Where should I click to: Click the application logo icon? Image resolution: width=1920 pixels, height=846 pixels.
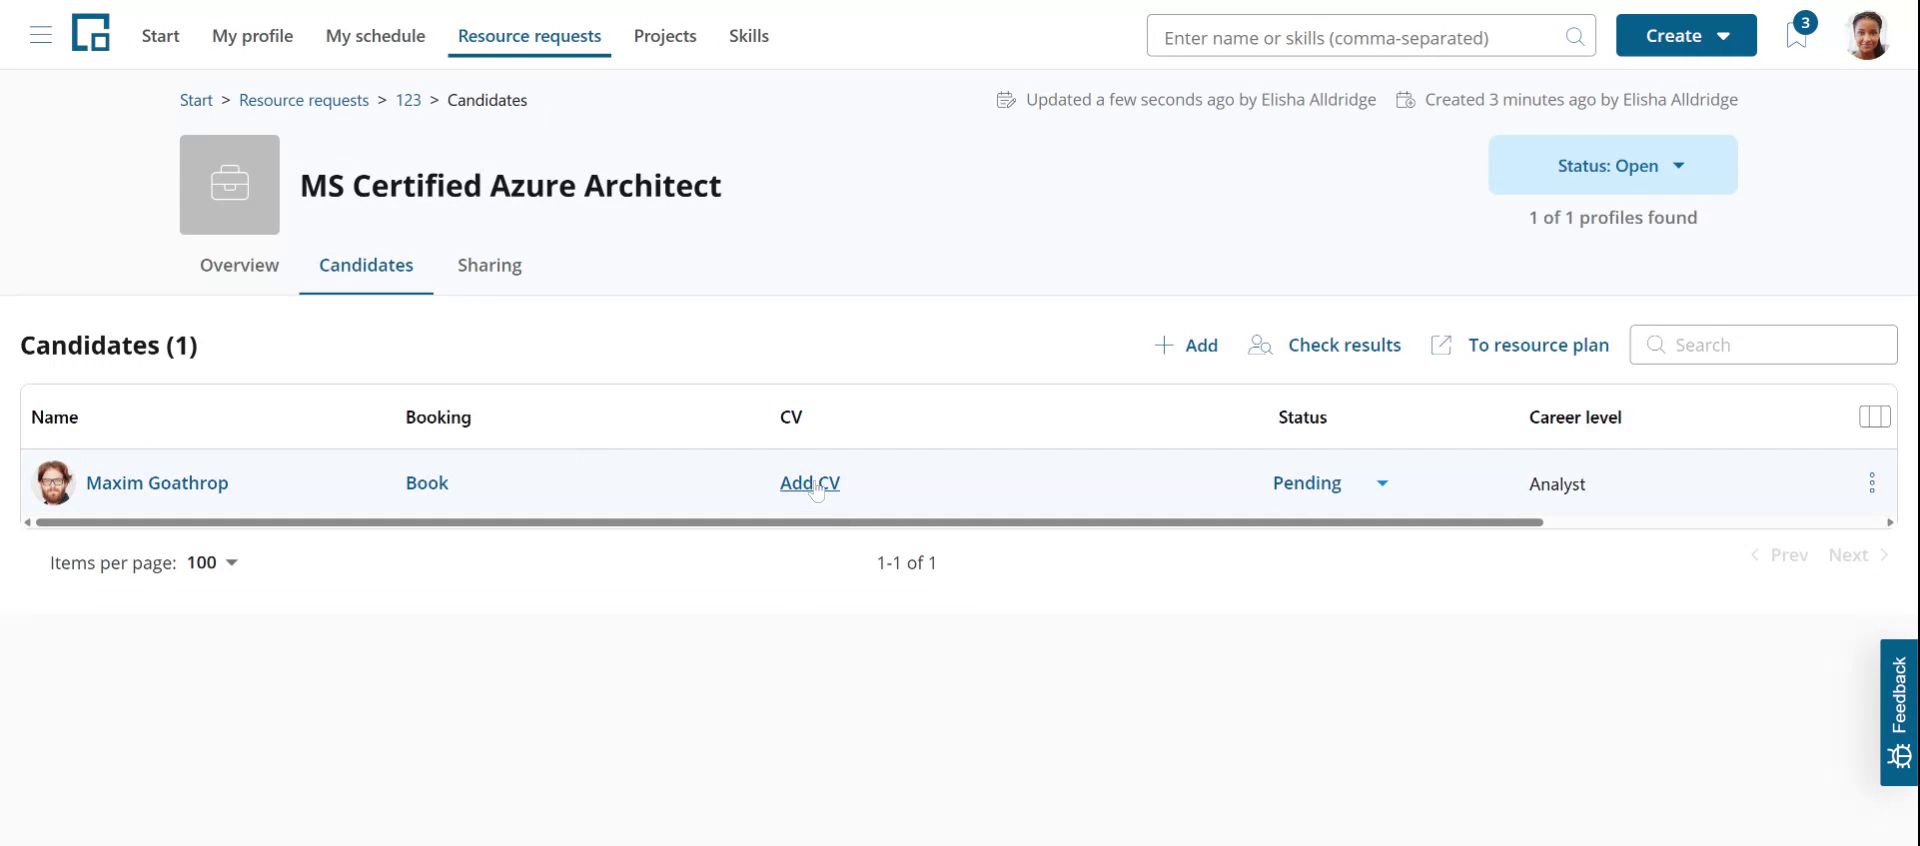pyautogui.click(x=90, y=33)
